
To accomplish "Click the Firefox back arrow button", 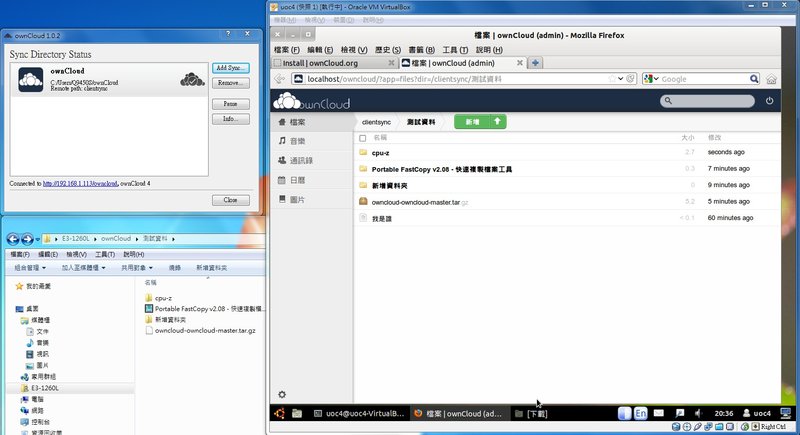I will (280, 79).
